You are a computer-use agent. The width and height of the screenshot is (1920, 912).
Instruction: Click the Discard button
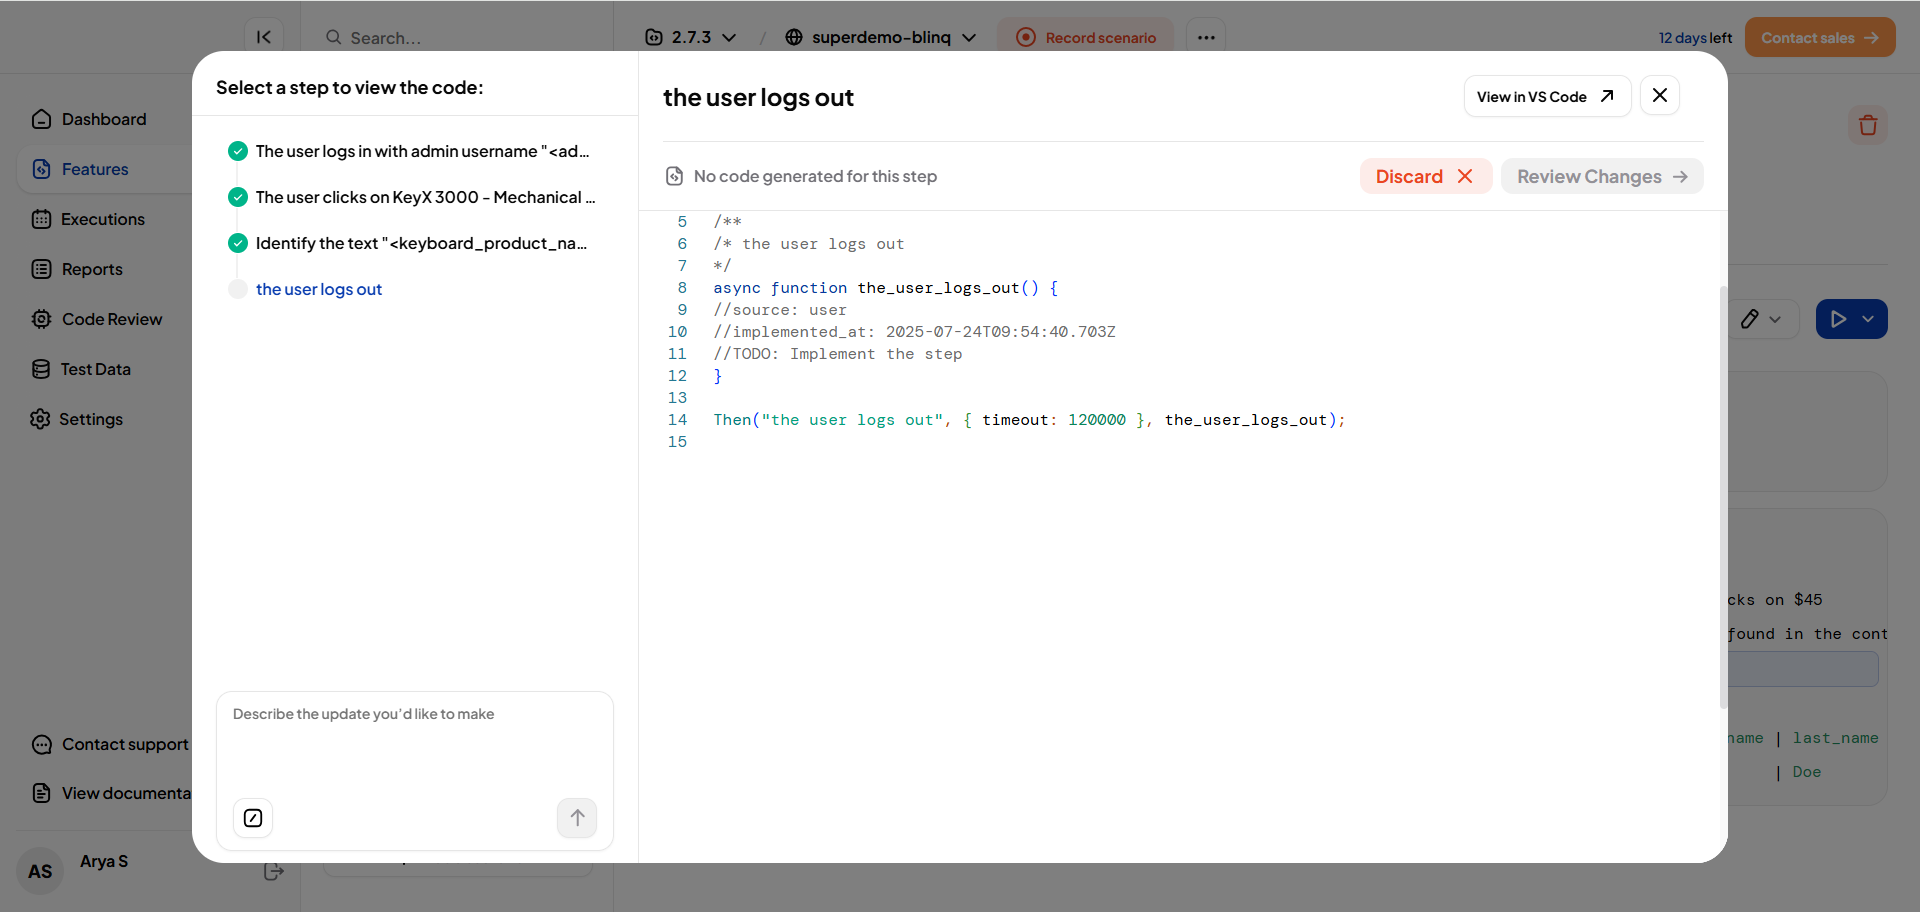[x=1425, y=176]
